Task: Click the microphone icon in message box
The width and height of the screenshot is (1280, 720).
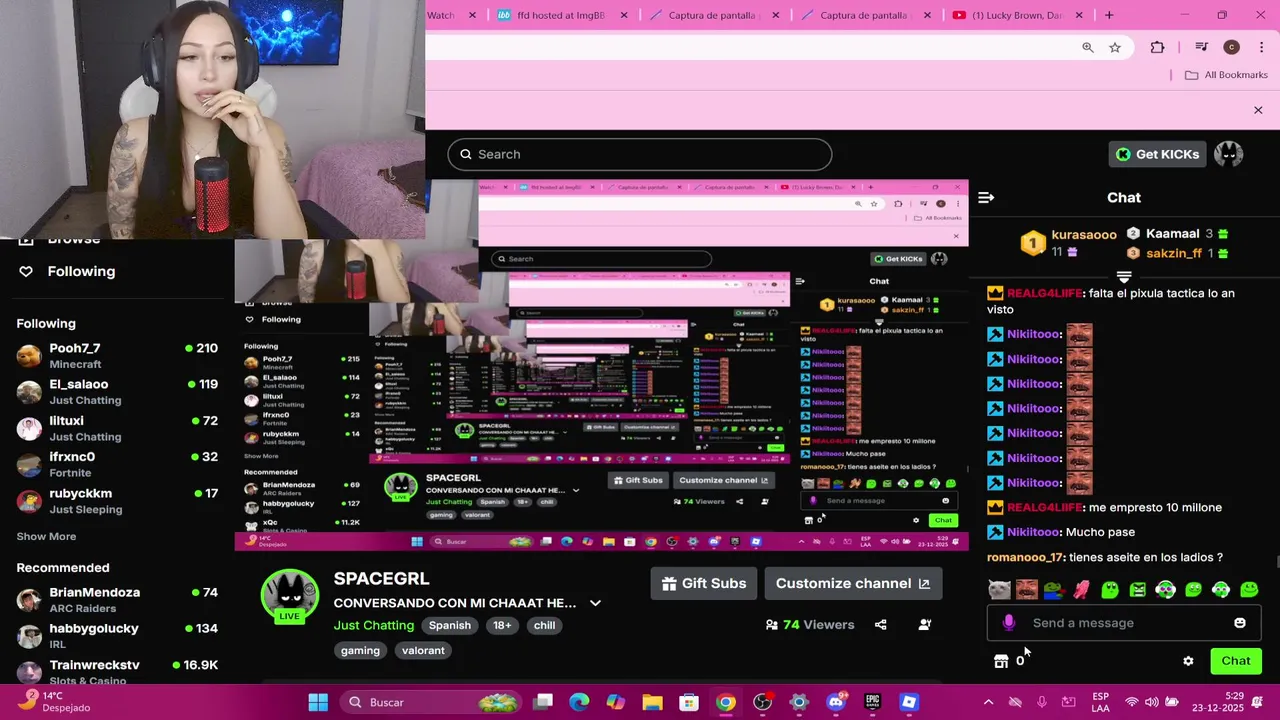Action: pyautogui.click(x=1008, y=623)
